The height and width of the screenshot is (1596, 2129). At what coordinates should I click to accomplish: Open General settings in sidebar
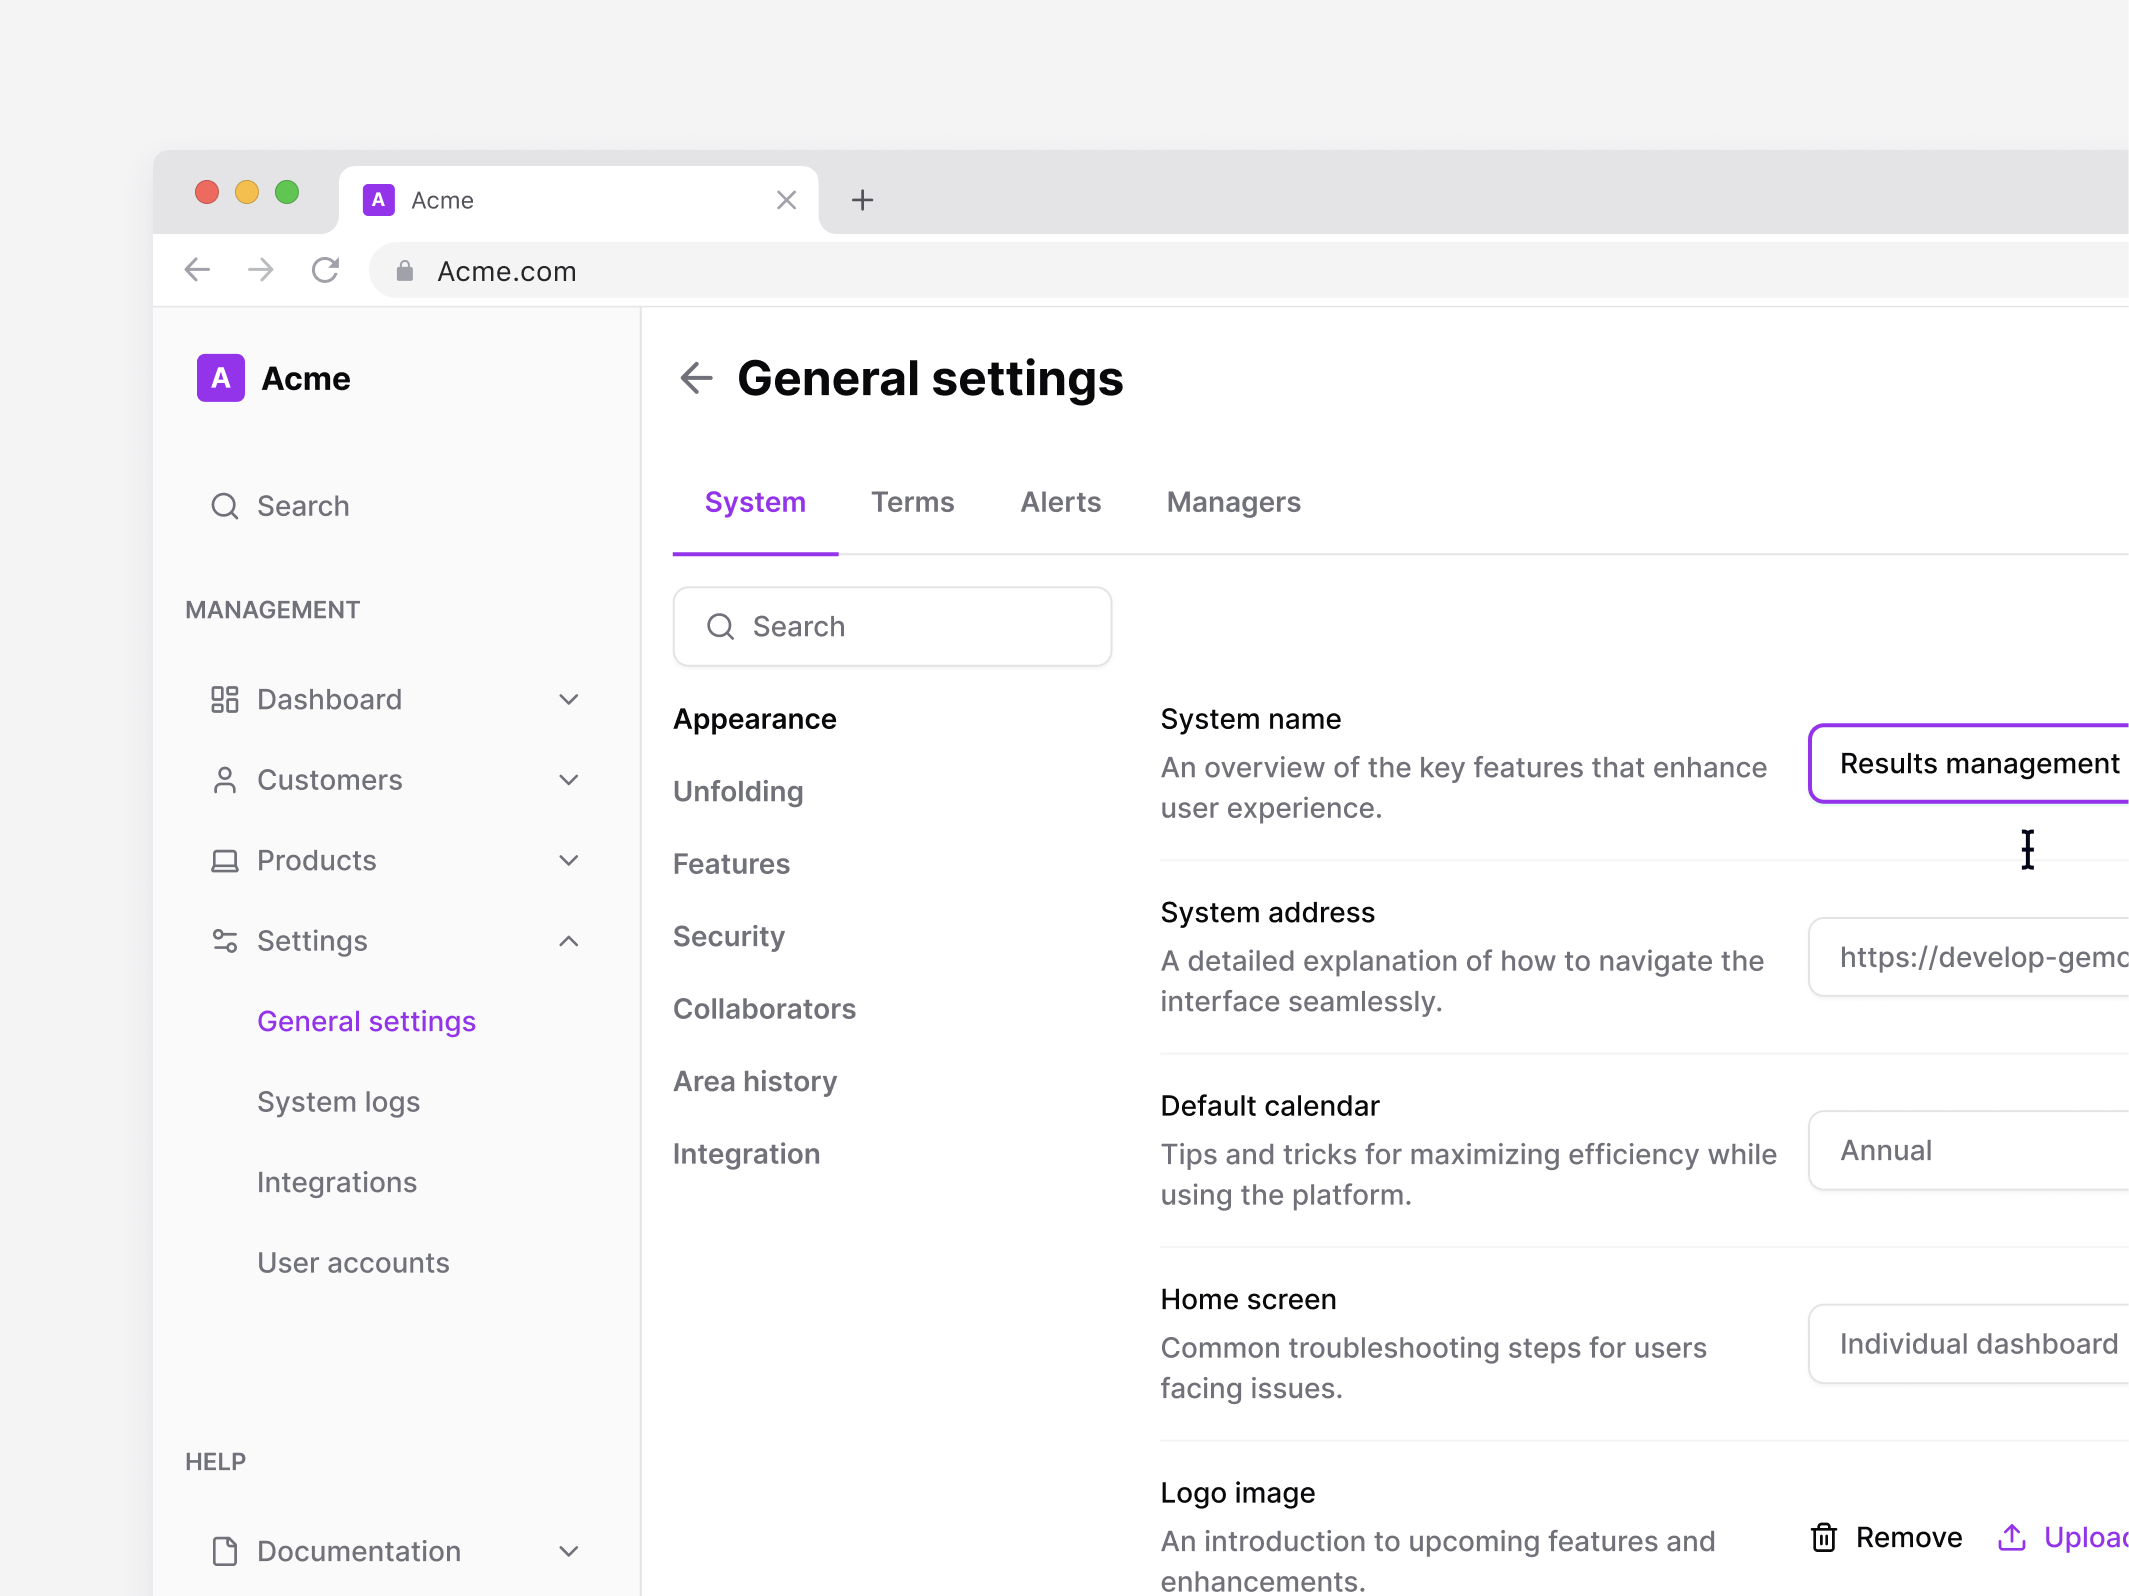pyautogui.click(x=366, y=1021)
